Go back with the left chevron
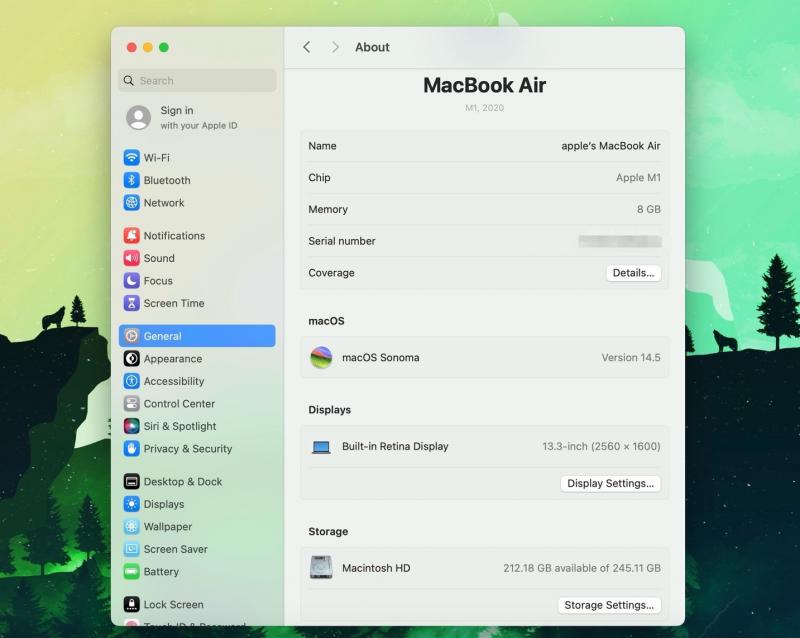The width and height of the screenshot is (800, 638). (306, 47)
